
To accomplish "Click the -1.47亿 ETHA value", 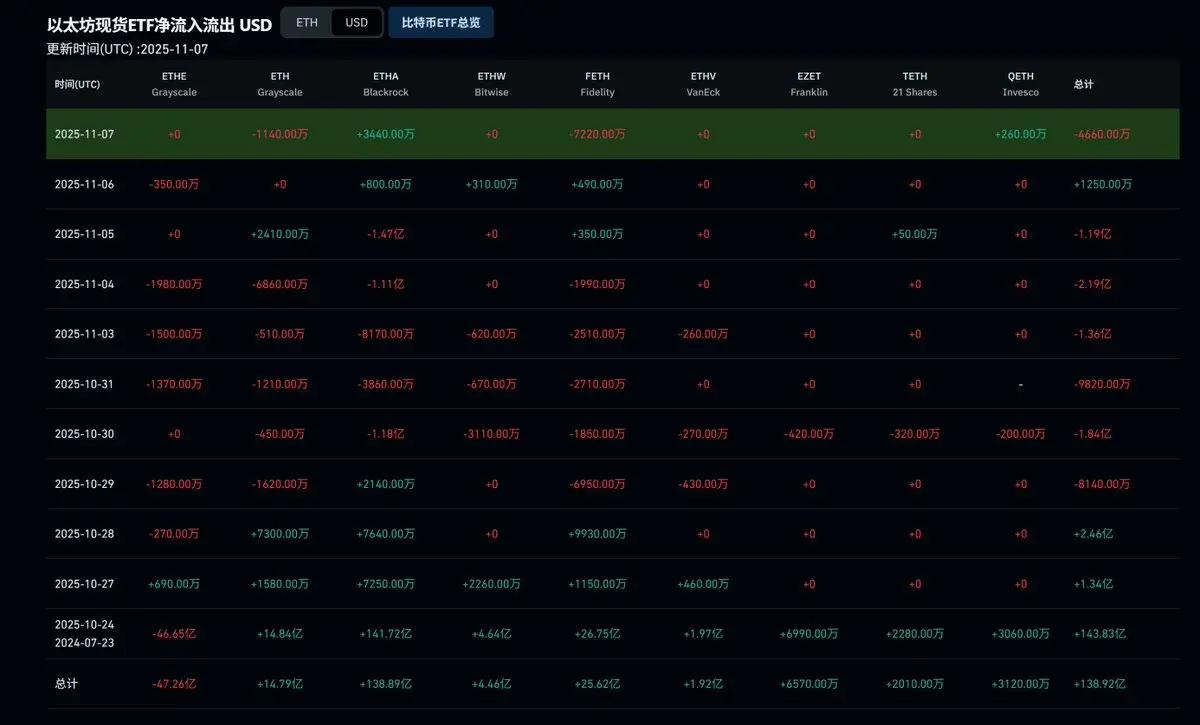I will [385, 234].
